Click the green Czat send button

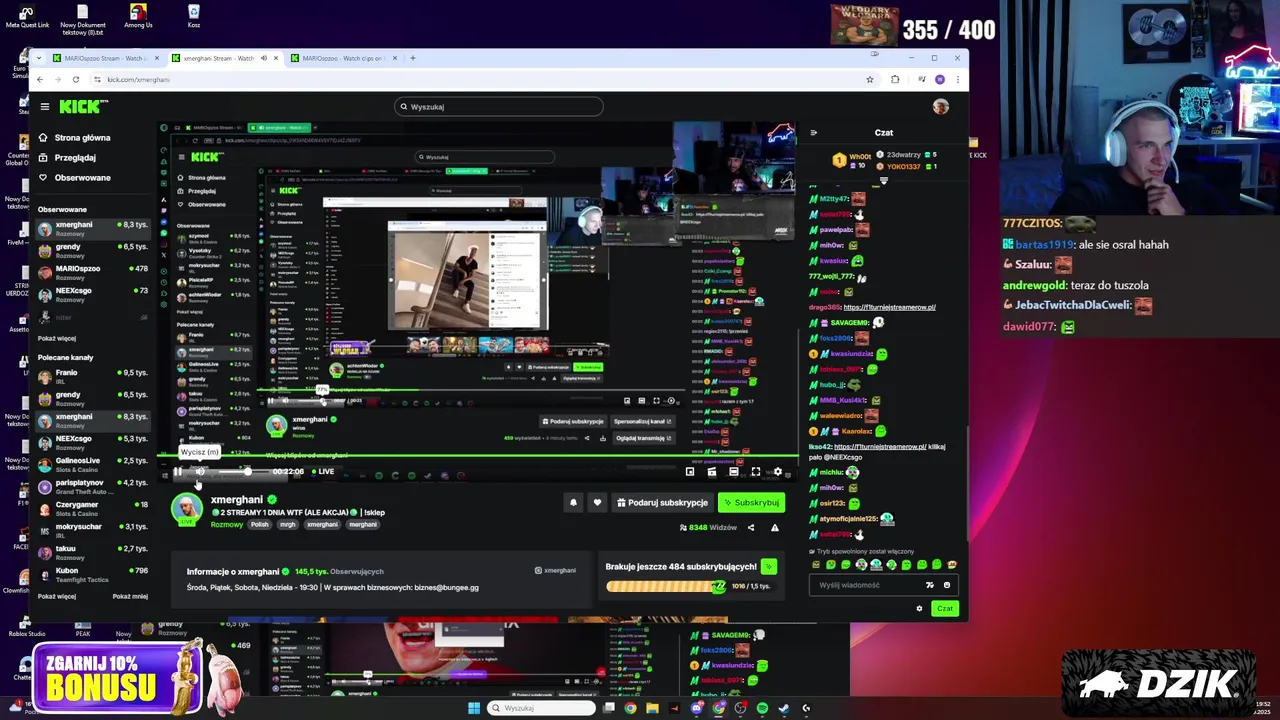945,609
